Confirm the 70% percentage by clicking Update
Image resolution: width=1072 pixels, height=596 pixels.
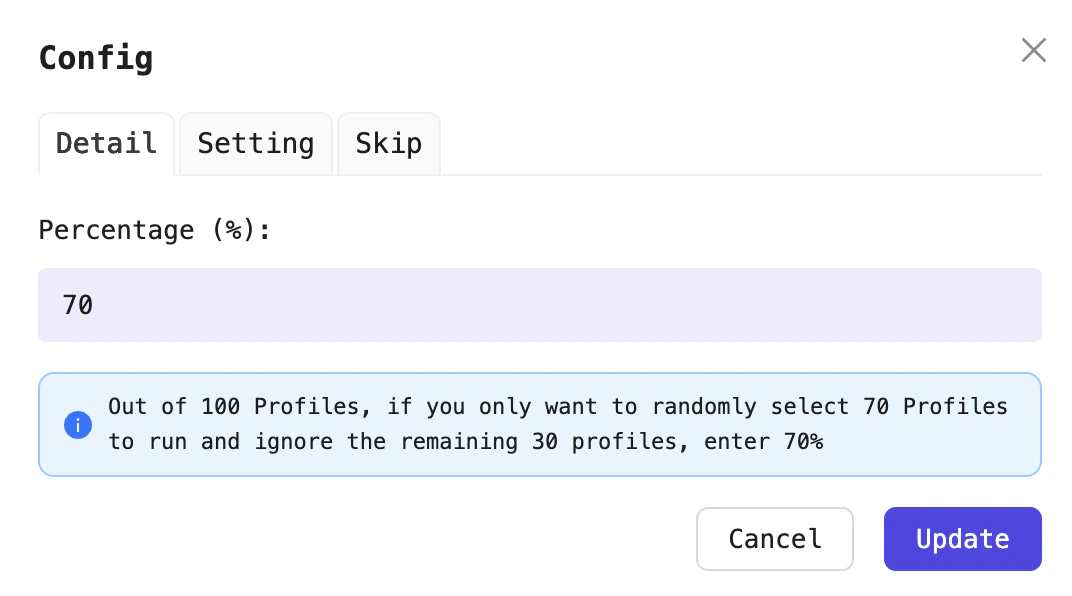click(961, 539)
